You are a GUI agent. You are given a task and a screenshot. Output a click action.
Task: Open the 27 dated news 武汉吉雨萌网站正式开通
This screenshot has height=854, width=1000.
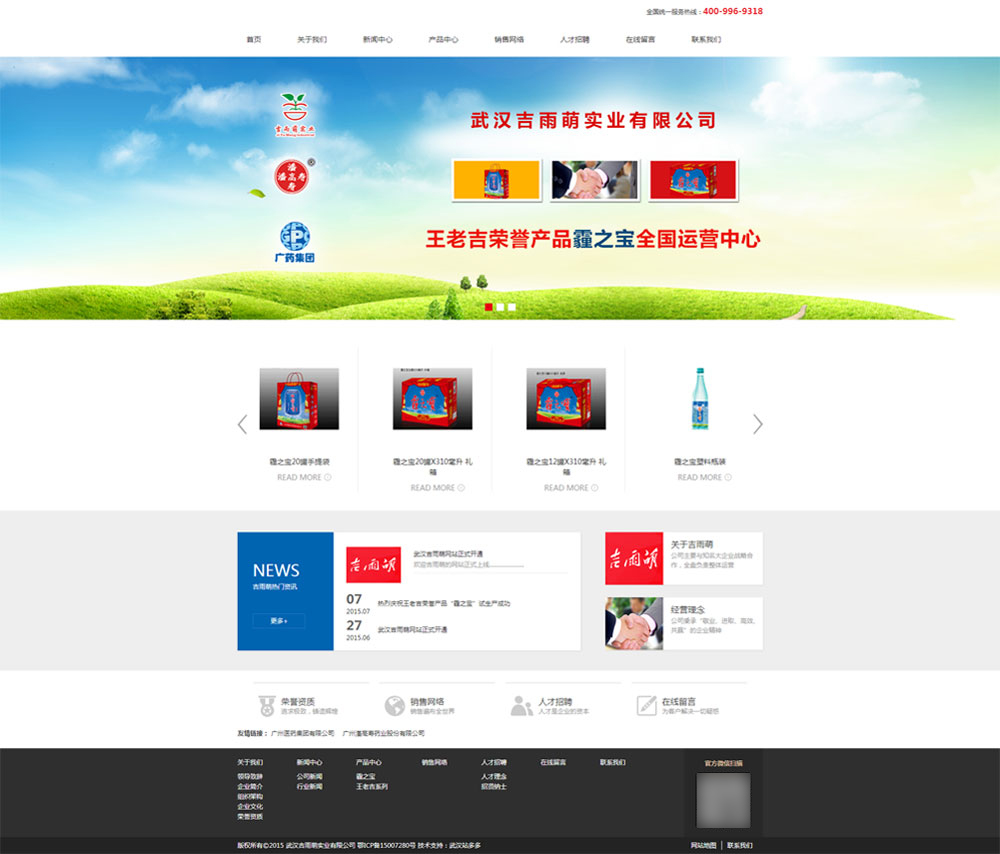(x=412, y=629)
